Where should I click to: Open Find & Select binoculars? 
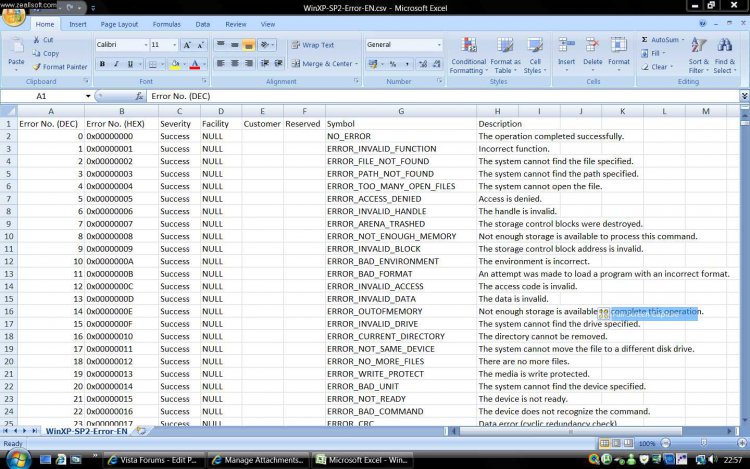tap(725, 56)
